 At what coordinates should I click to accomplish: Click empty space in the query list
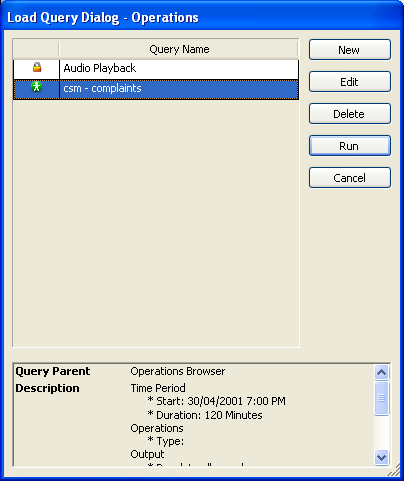tap(156, 223)
